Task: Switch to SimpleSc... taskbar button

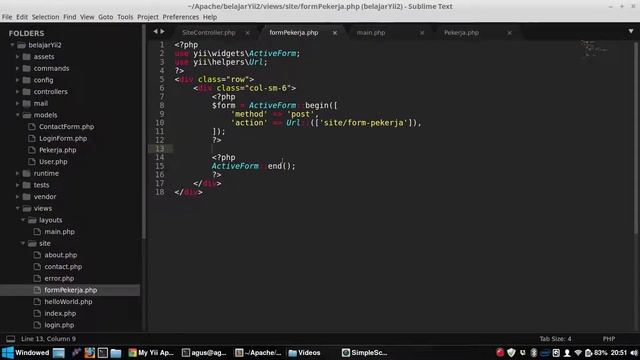Action: pyautogui.click(x=364, y=353)
